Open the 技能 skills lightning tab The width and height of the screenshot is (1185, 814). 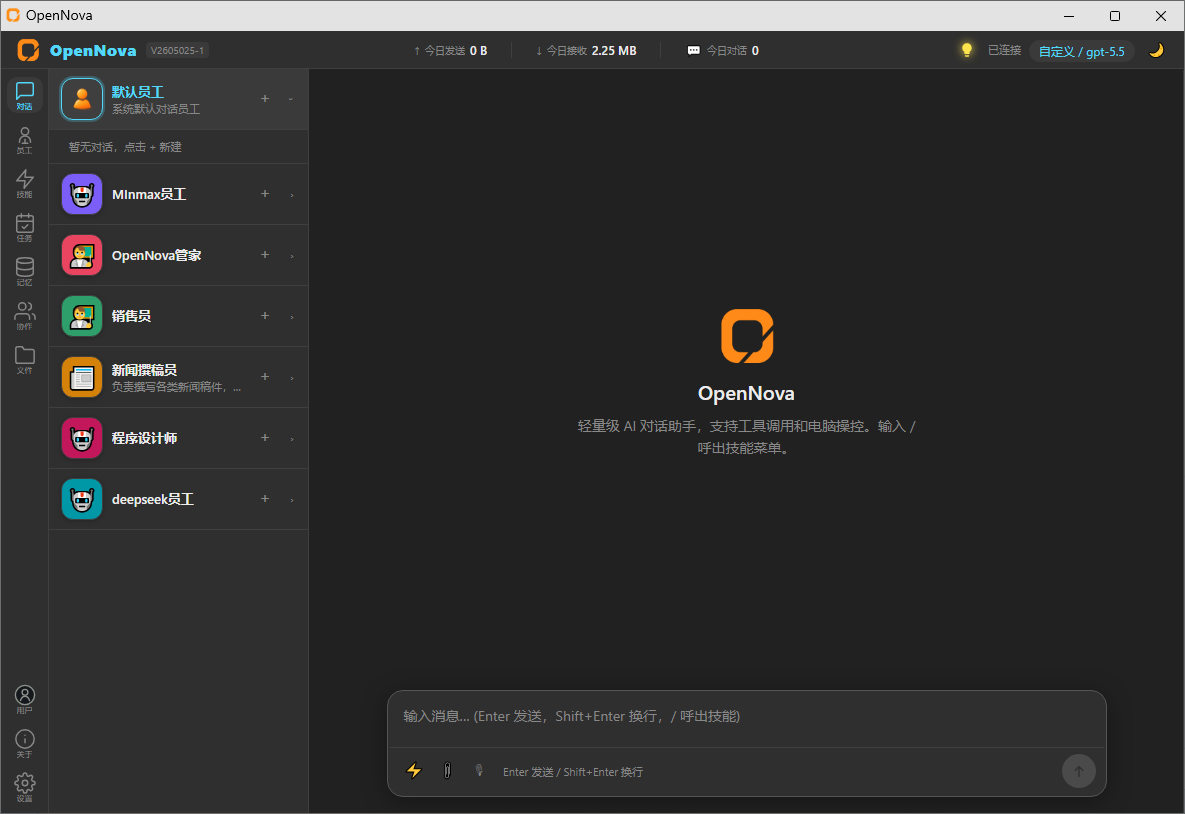[24, 184]
